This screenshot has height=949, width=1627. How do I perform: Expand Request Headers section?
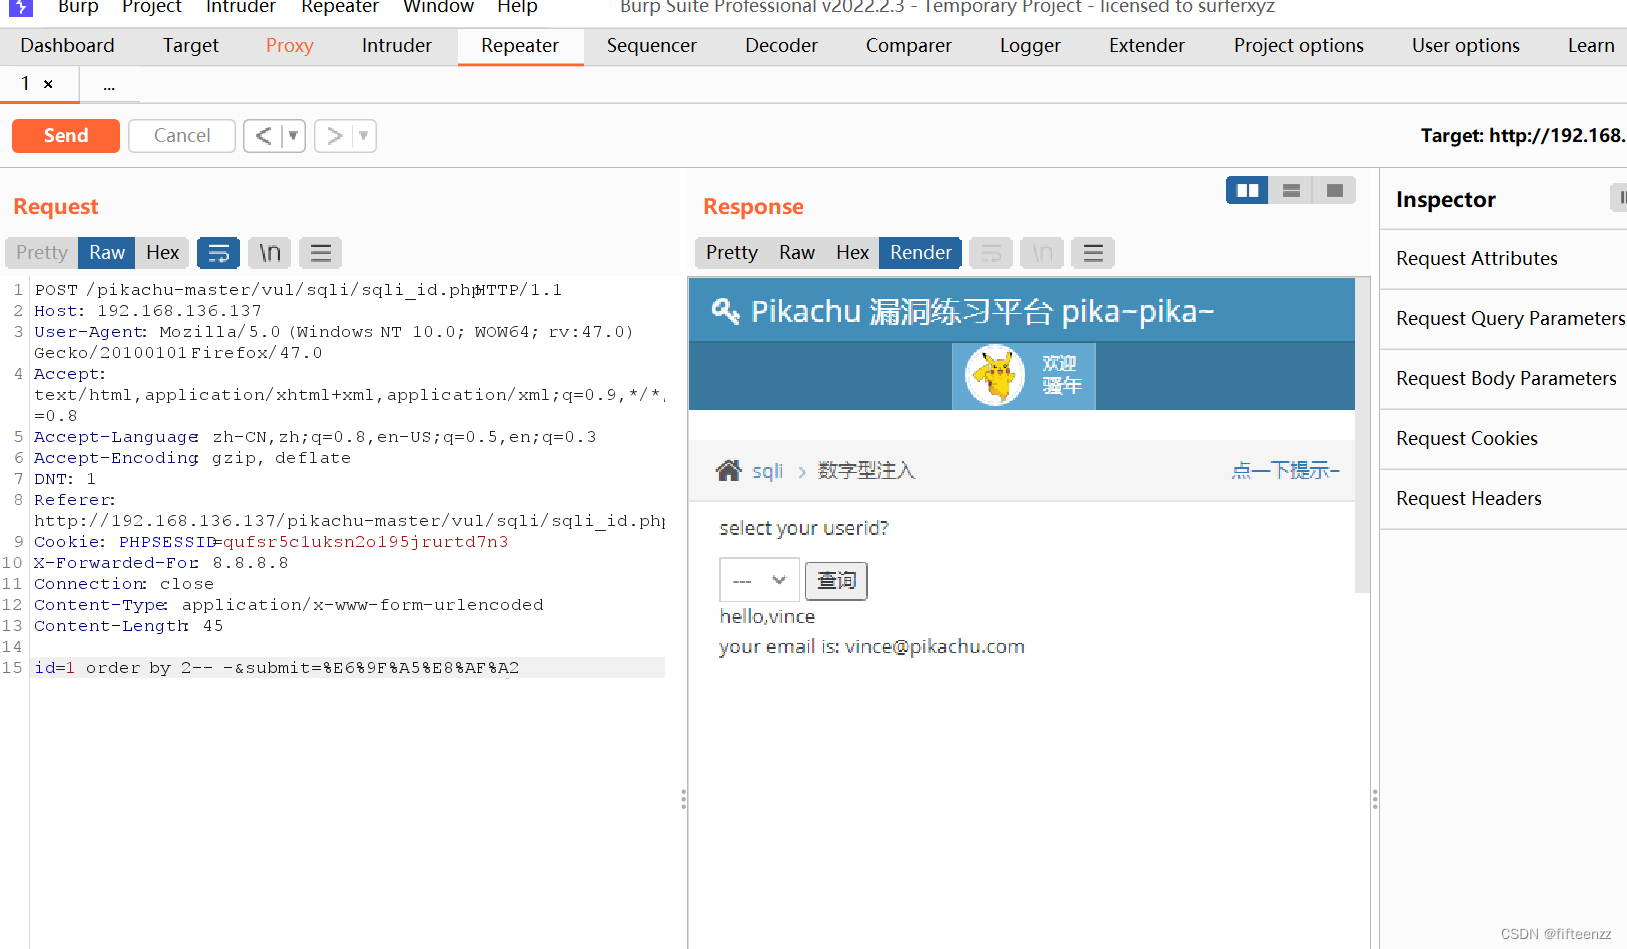[1503, 499]
